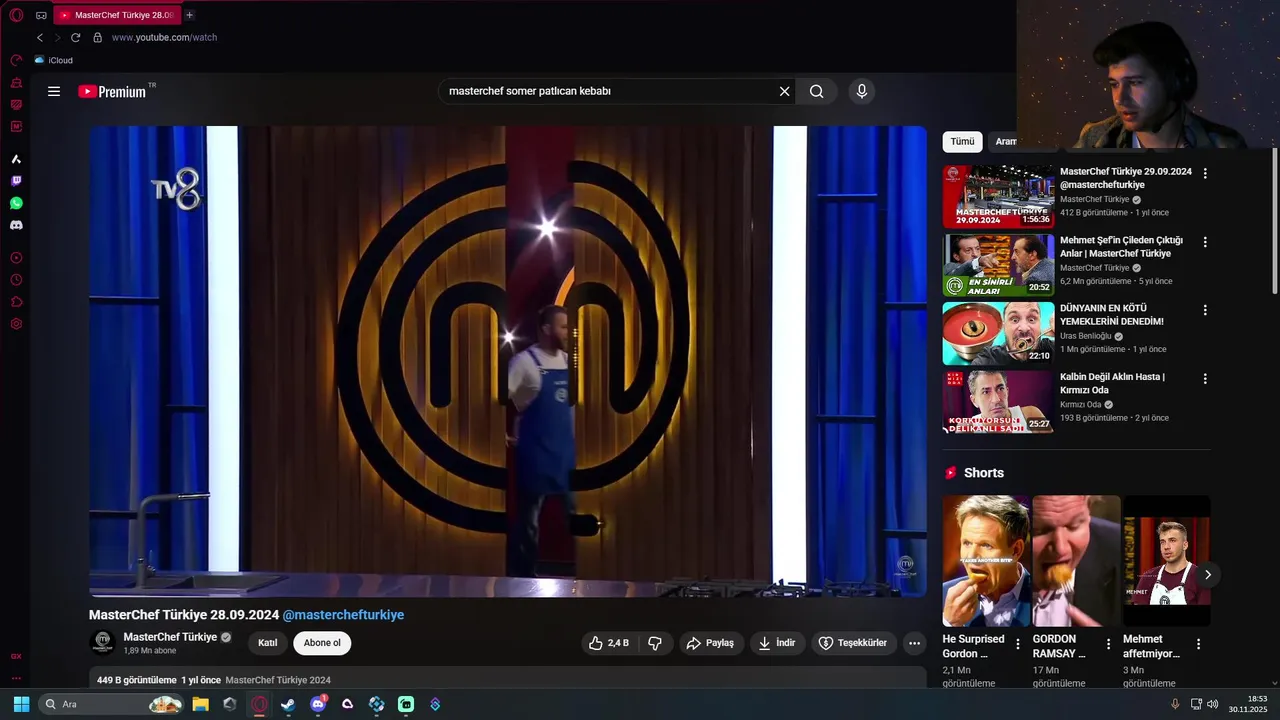Clear the search box with the X
The width and height of the screenshot is (1280, 720).
[x=785, y=91]
